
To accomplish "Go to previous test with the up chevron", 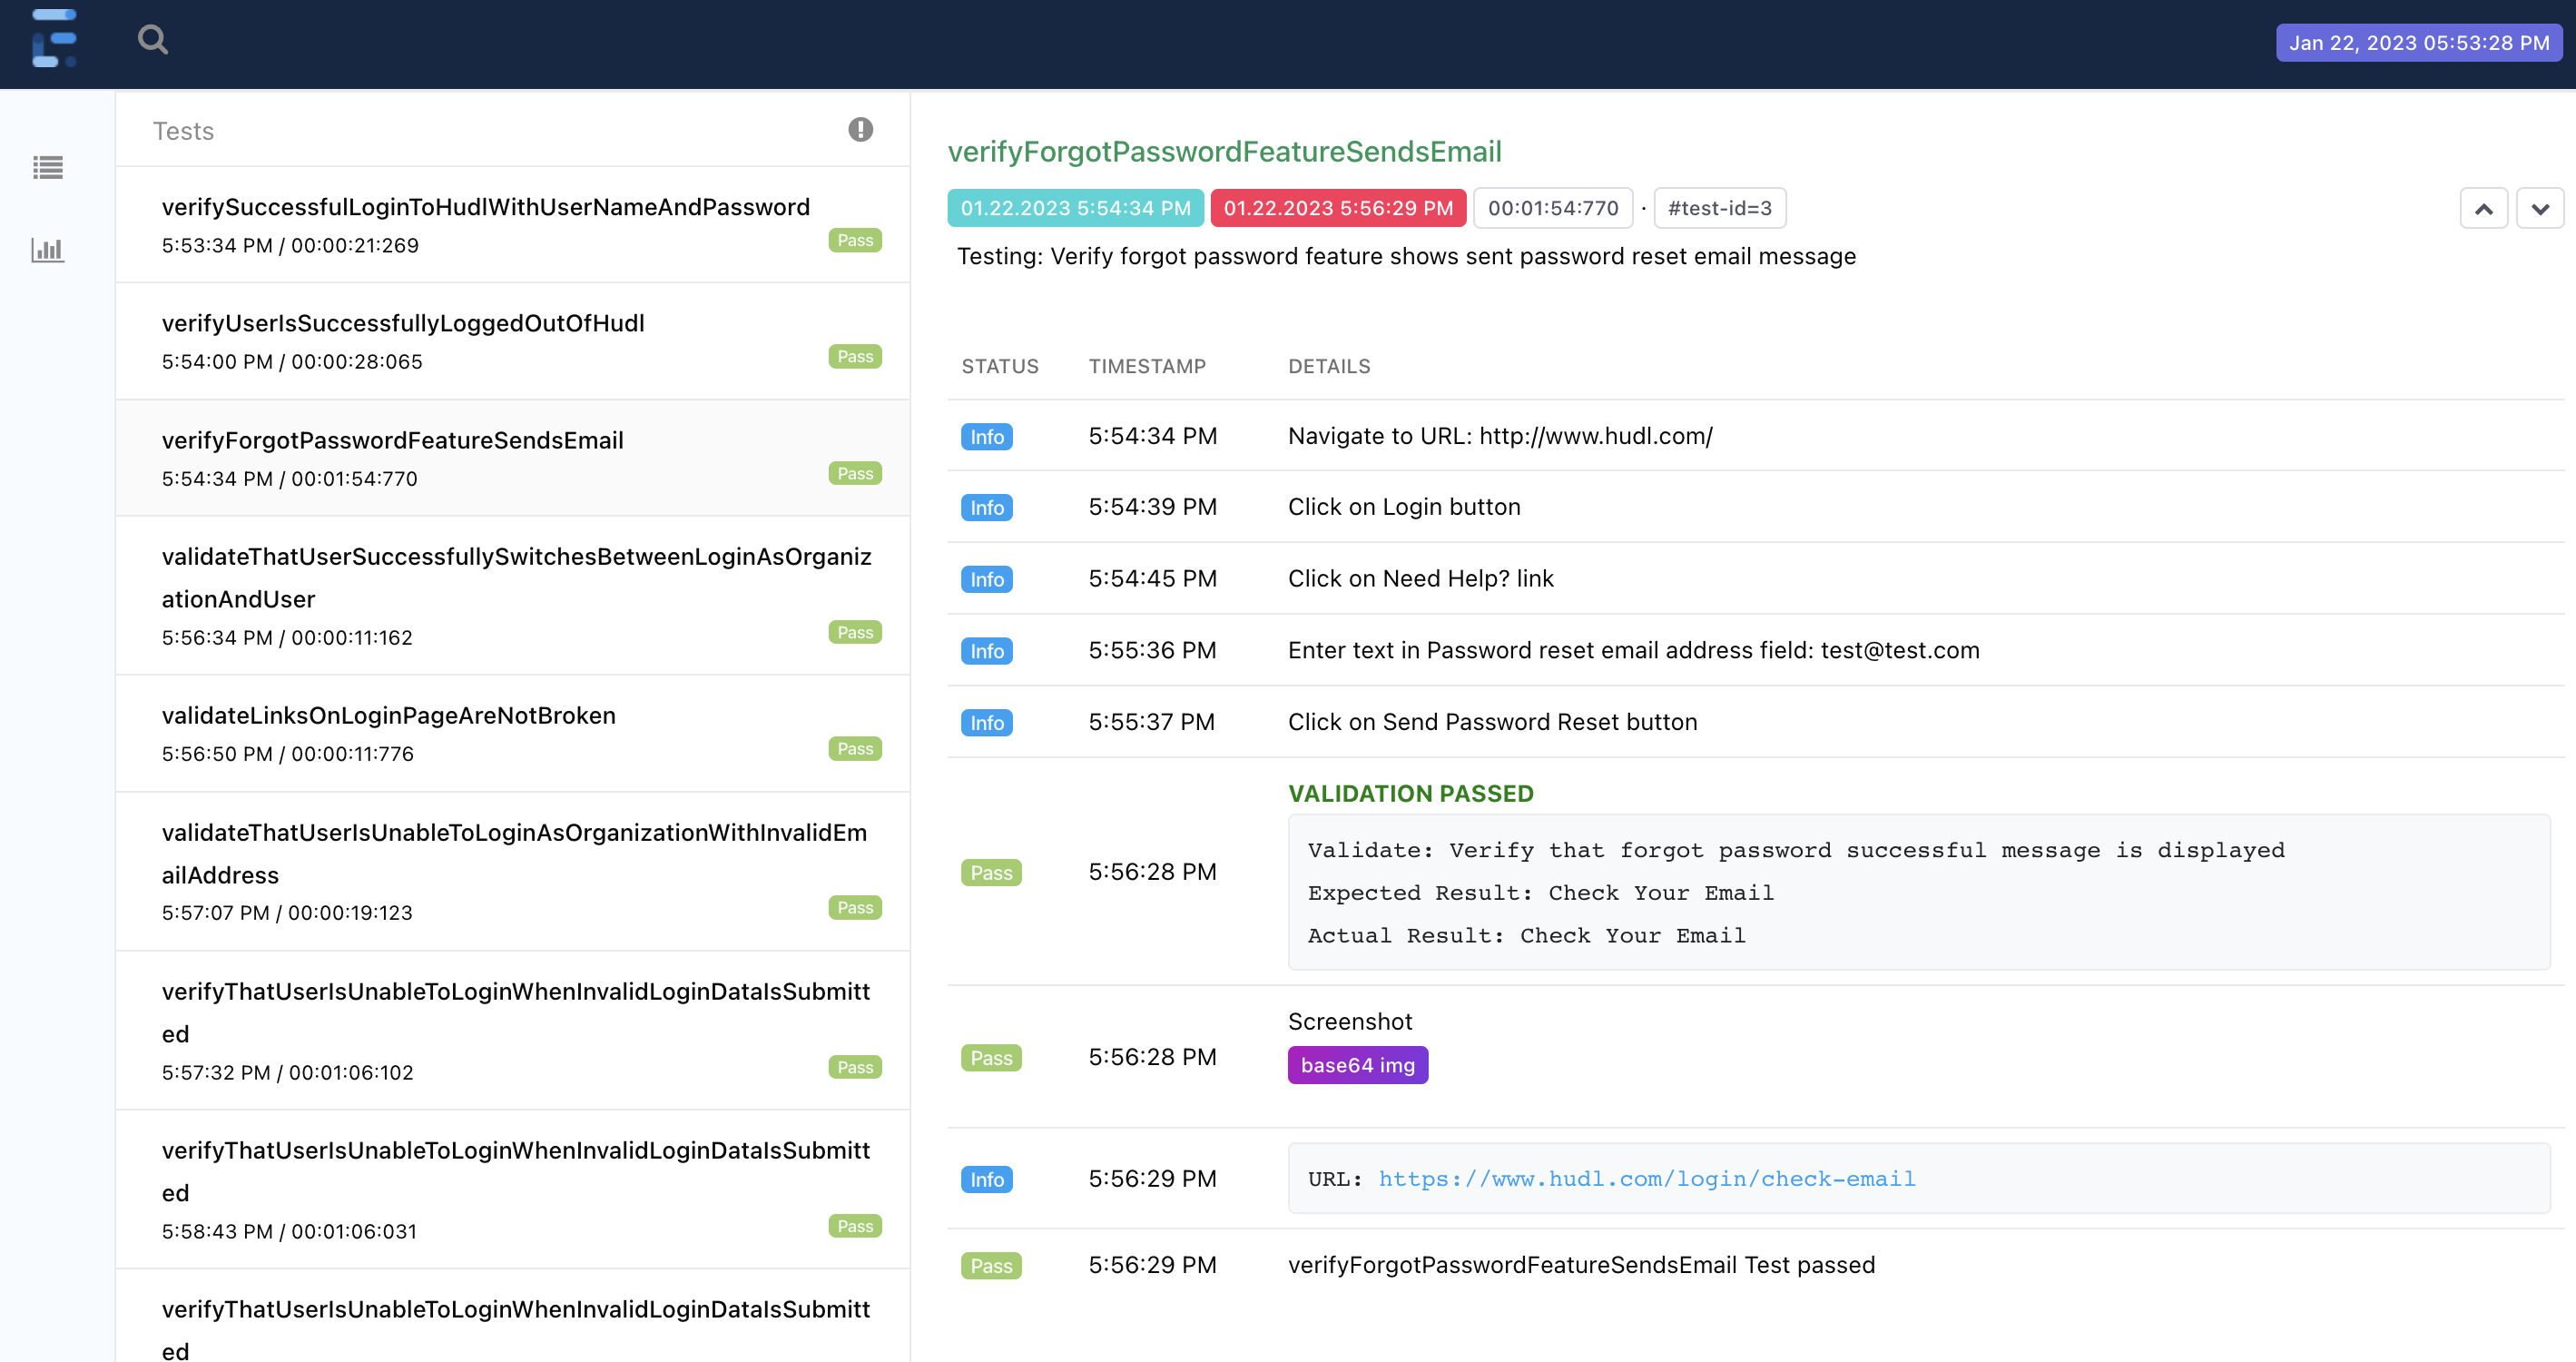I will click(2484, 208).
